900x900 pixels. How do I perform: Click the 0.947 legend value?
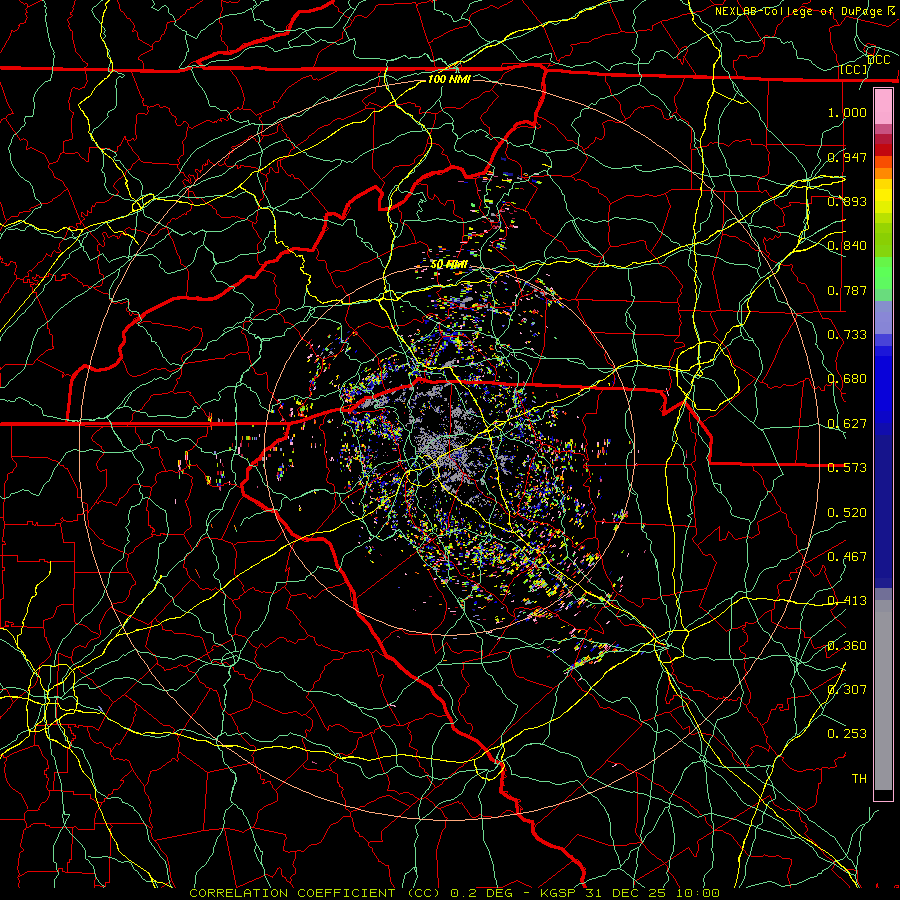pyautogui.click(x=847, y=157)
